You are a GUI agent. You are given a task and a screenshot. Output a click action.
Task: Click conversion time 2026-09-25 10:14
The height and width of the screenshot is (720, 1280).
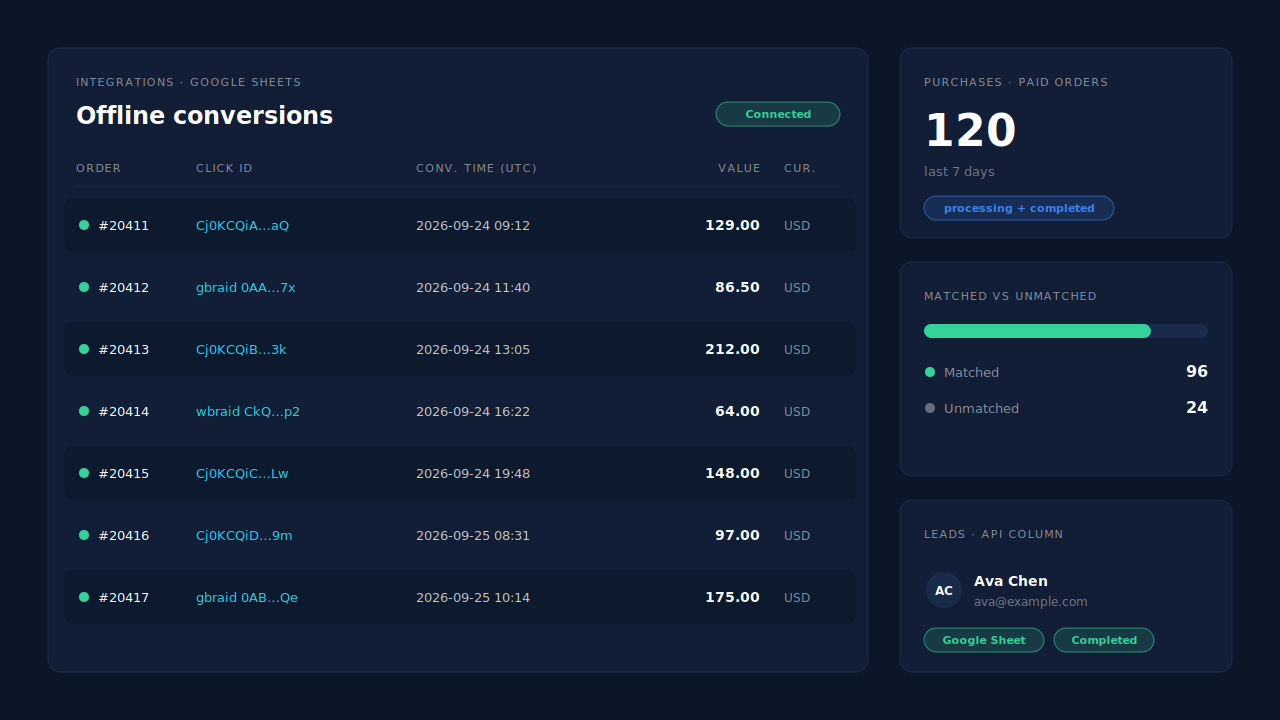click(473, 598)
